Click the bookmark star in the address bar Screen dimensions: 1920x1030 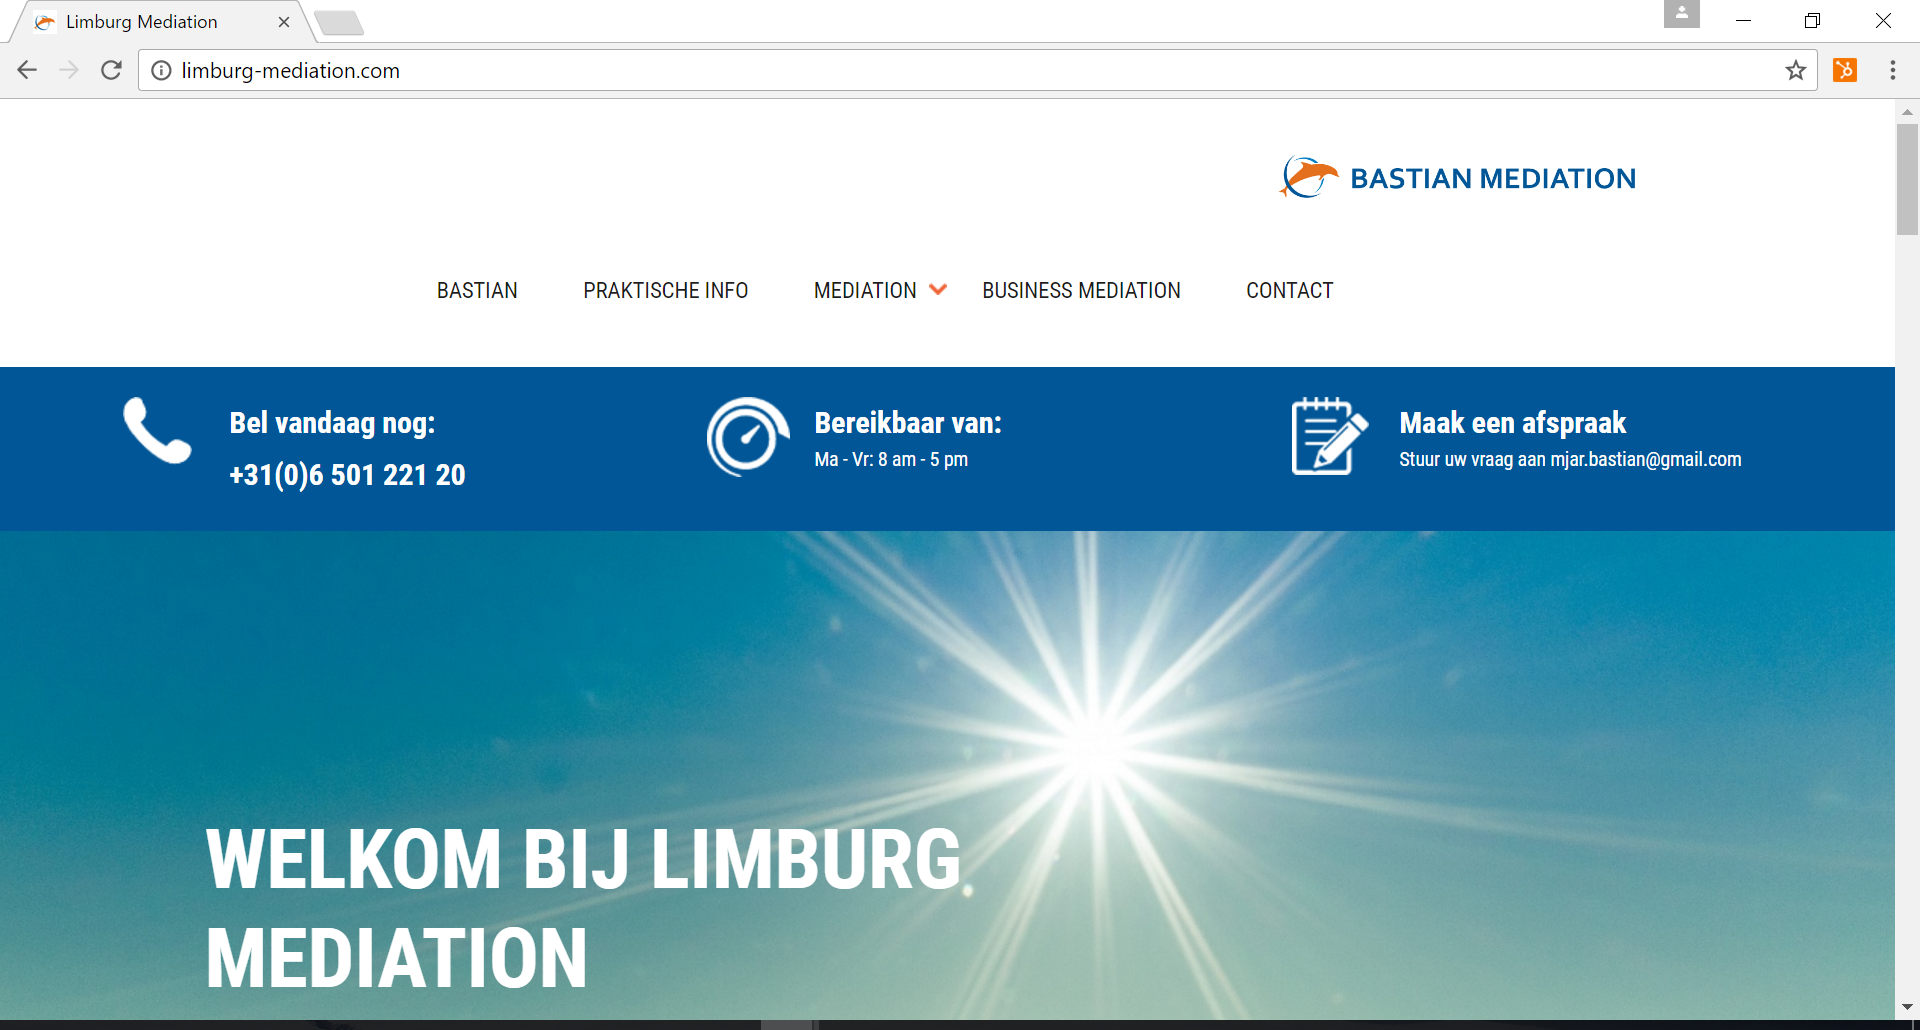[1796, 70]
